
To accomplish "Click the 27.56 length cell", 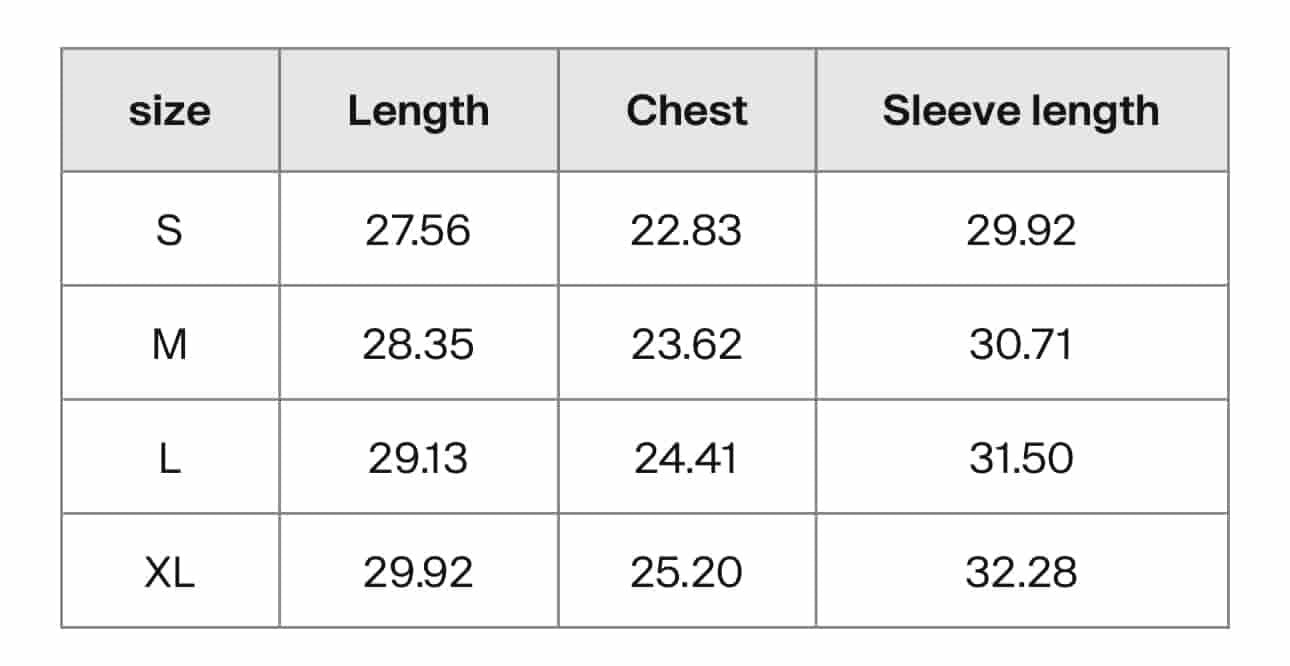I will (x=418, y=230).
